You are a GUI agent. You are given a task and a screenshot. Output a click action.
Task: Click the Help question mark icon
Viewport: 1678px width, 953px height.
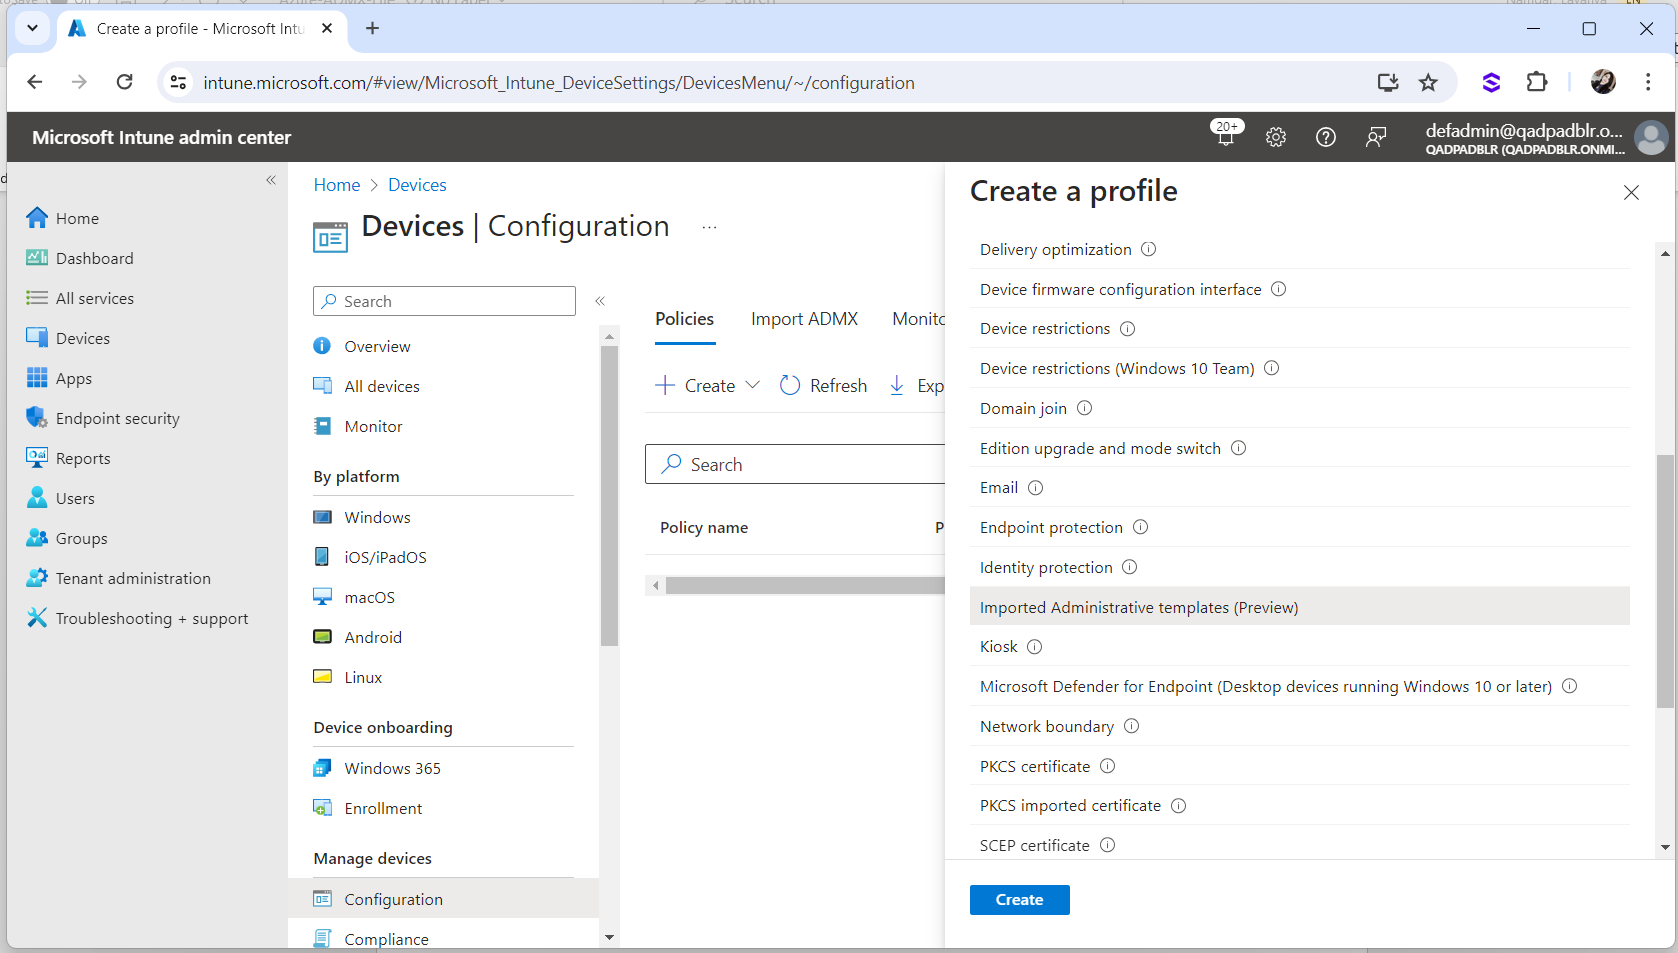(x=1326, y=138)
